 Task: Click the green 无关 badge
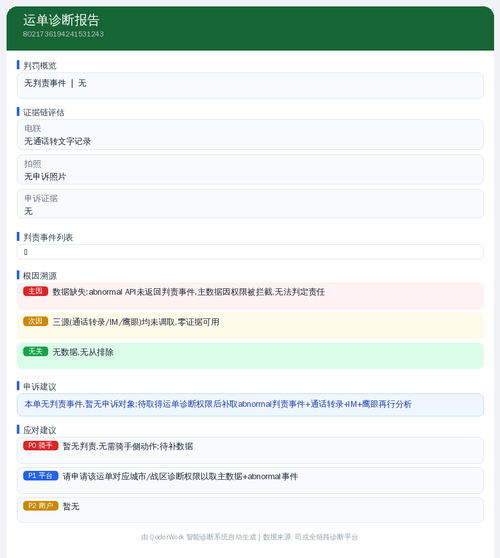[36, 352]
